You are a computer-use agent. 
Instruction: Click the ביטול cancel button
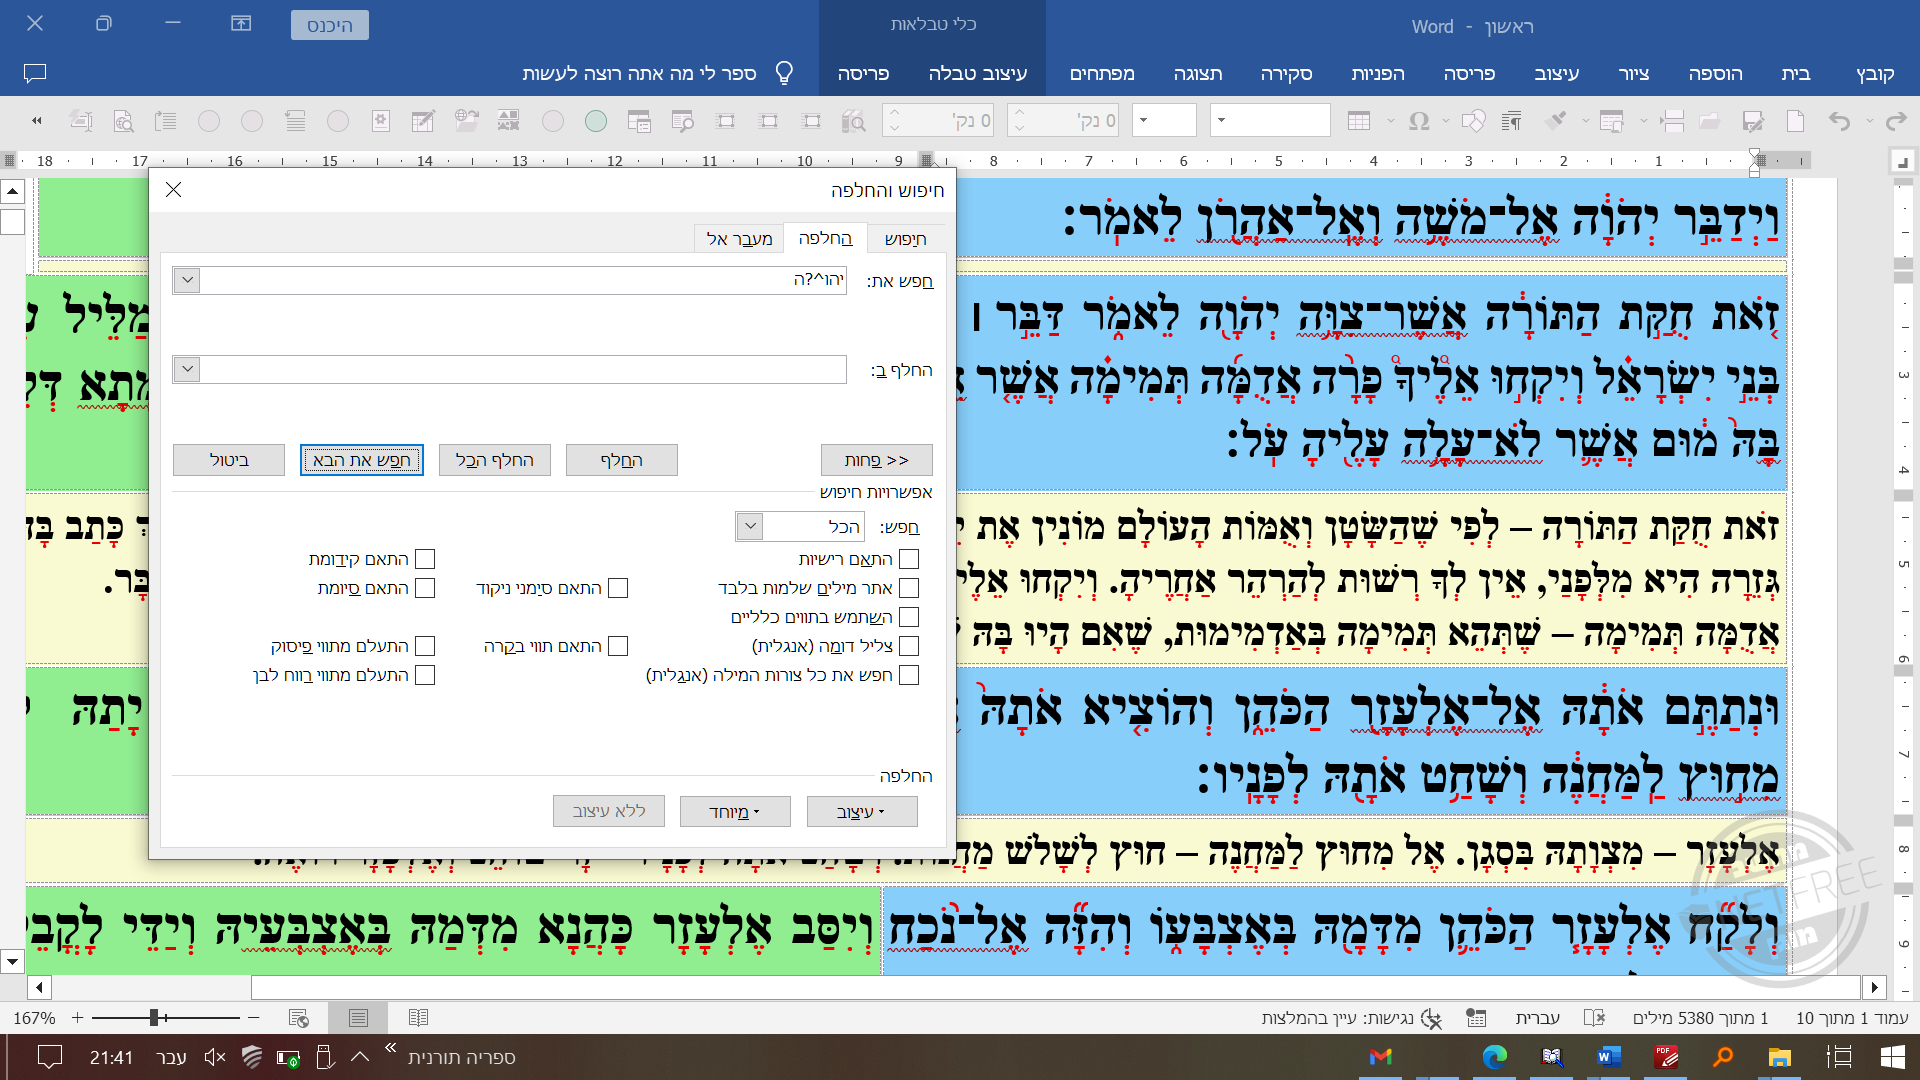tap(229, 460)
